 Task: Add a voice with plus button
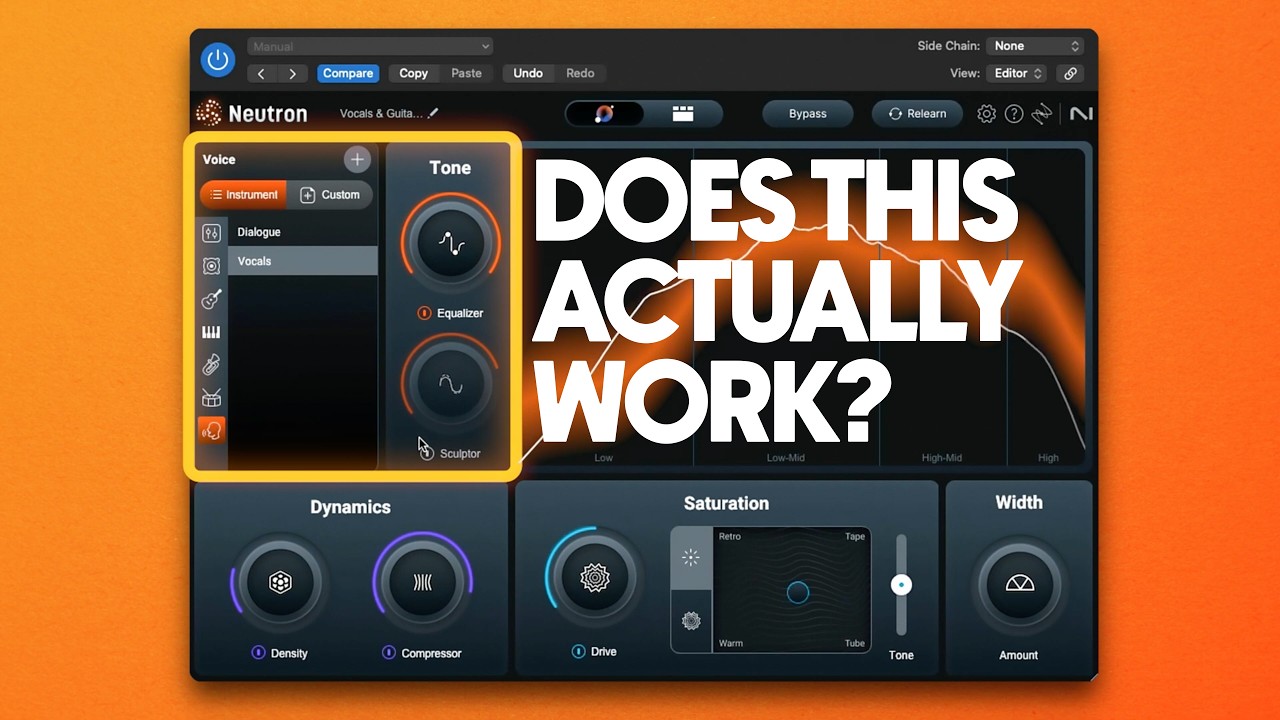click(357, 159)
